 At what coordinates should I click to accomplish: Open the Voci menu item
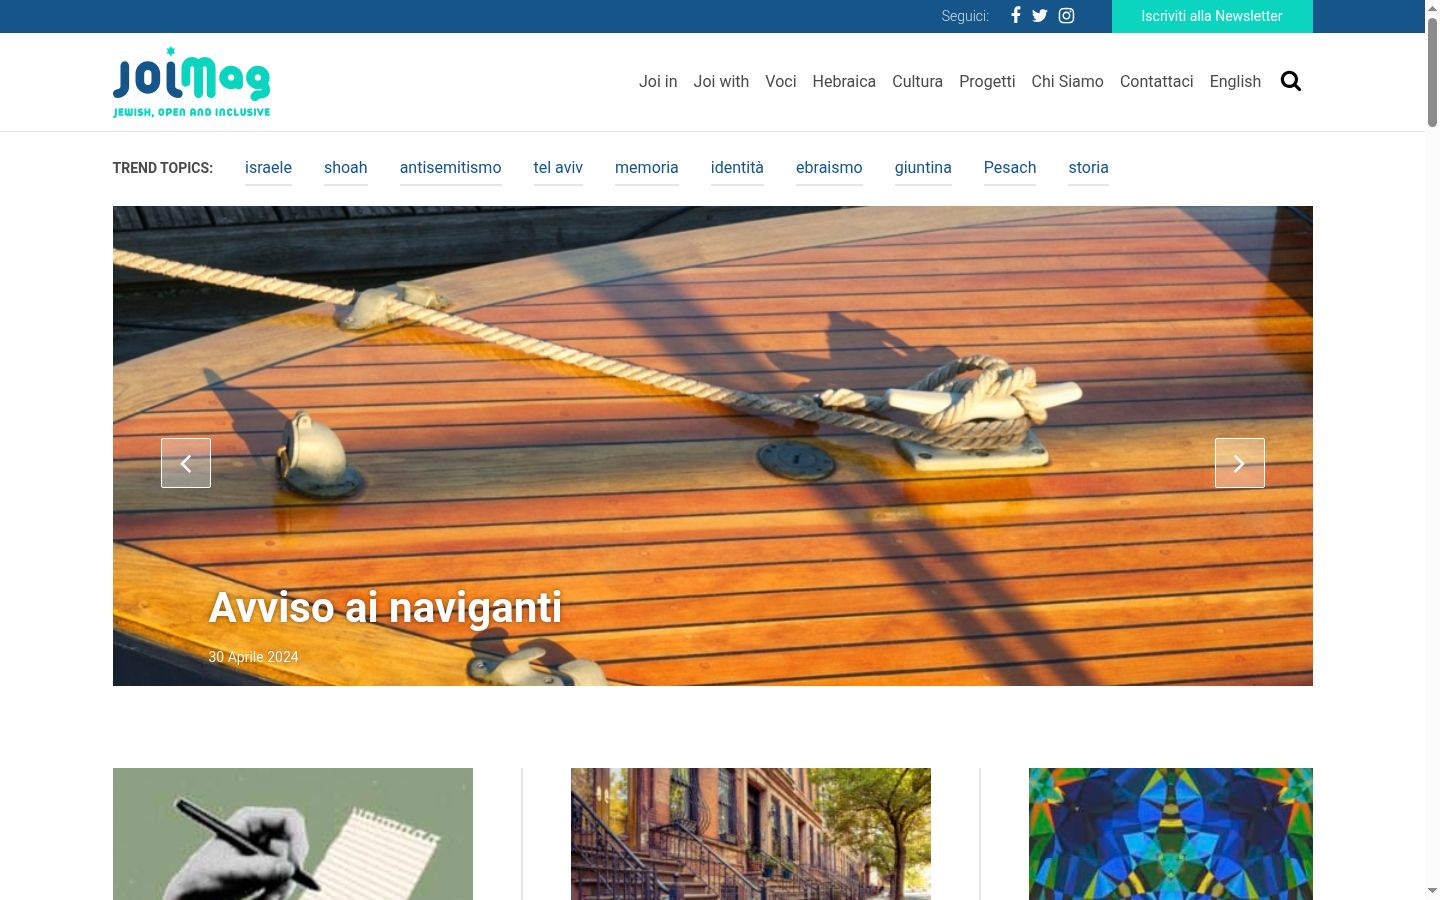781,82
